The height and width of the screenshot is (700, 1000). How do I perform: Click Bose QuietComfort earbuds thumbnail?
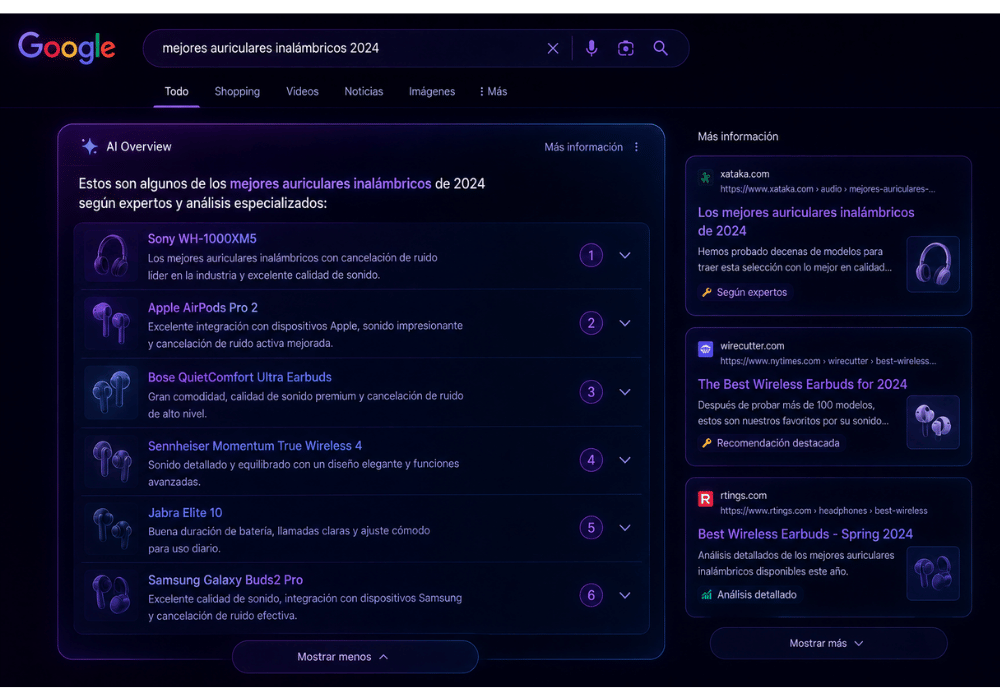tap(111, 392)
